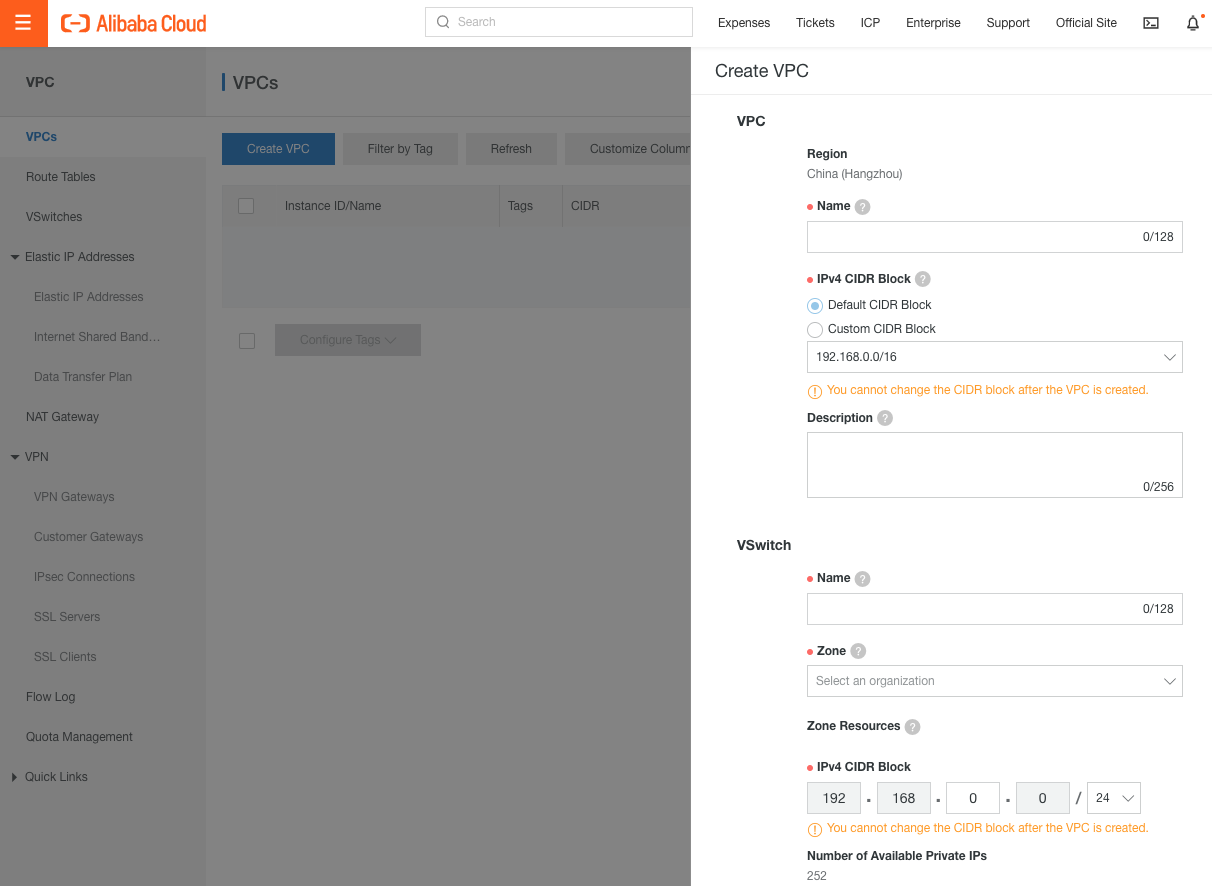Click the third octet CIDR field

coord(973,798)
